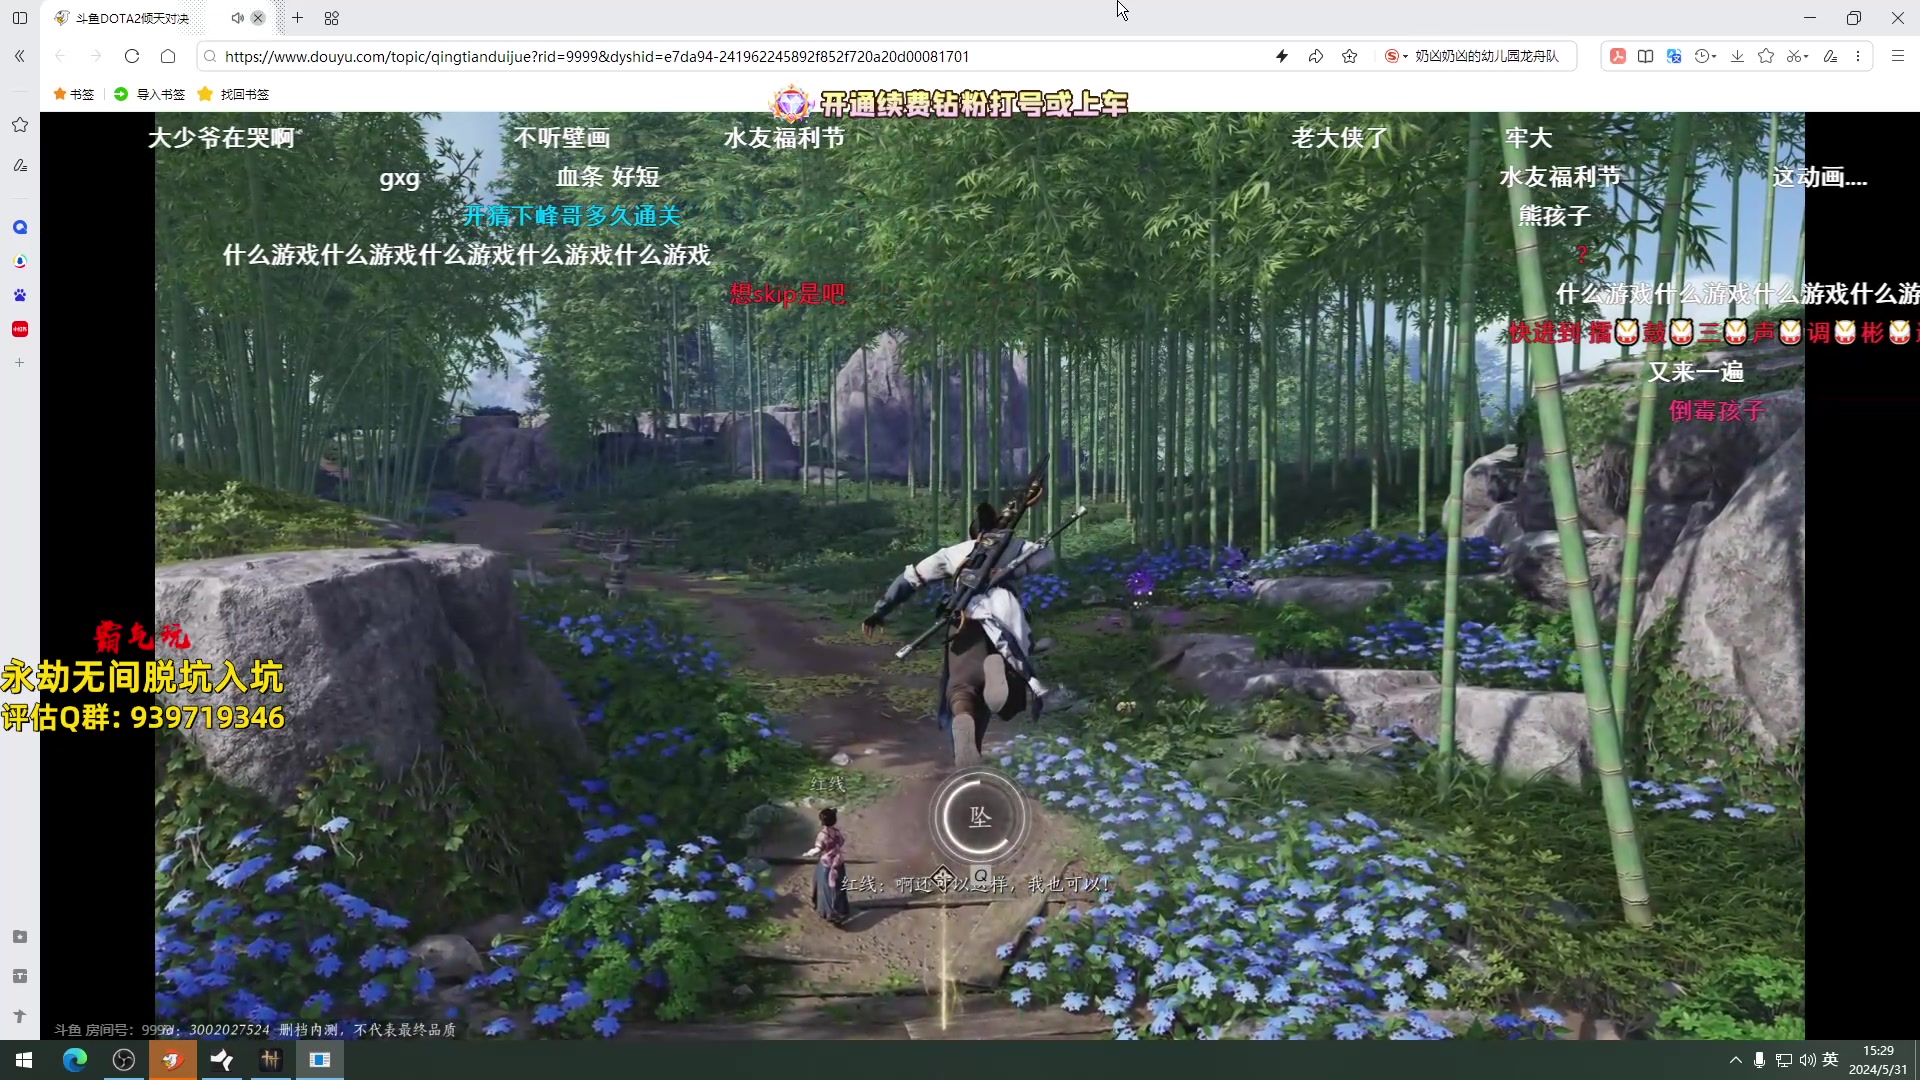Open a new tab with the plus button
Screen dimensions: 1920x1080
point(297,18)
